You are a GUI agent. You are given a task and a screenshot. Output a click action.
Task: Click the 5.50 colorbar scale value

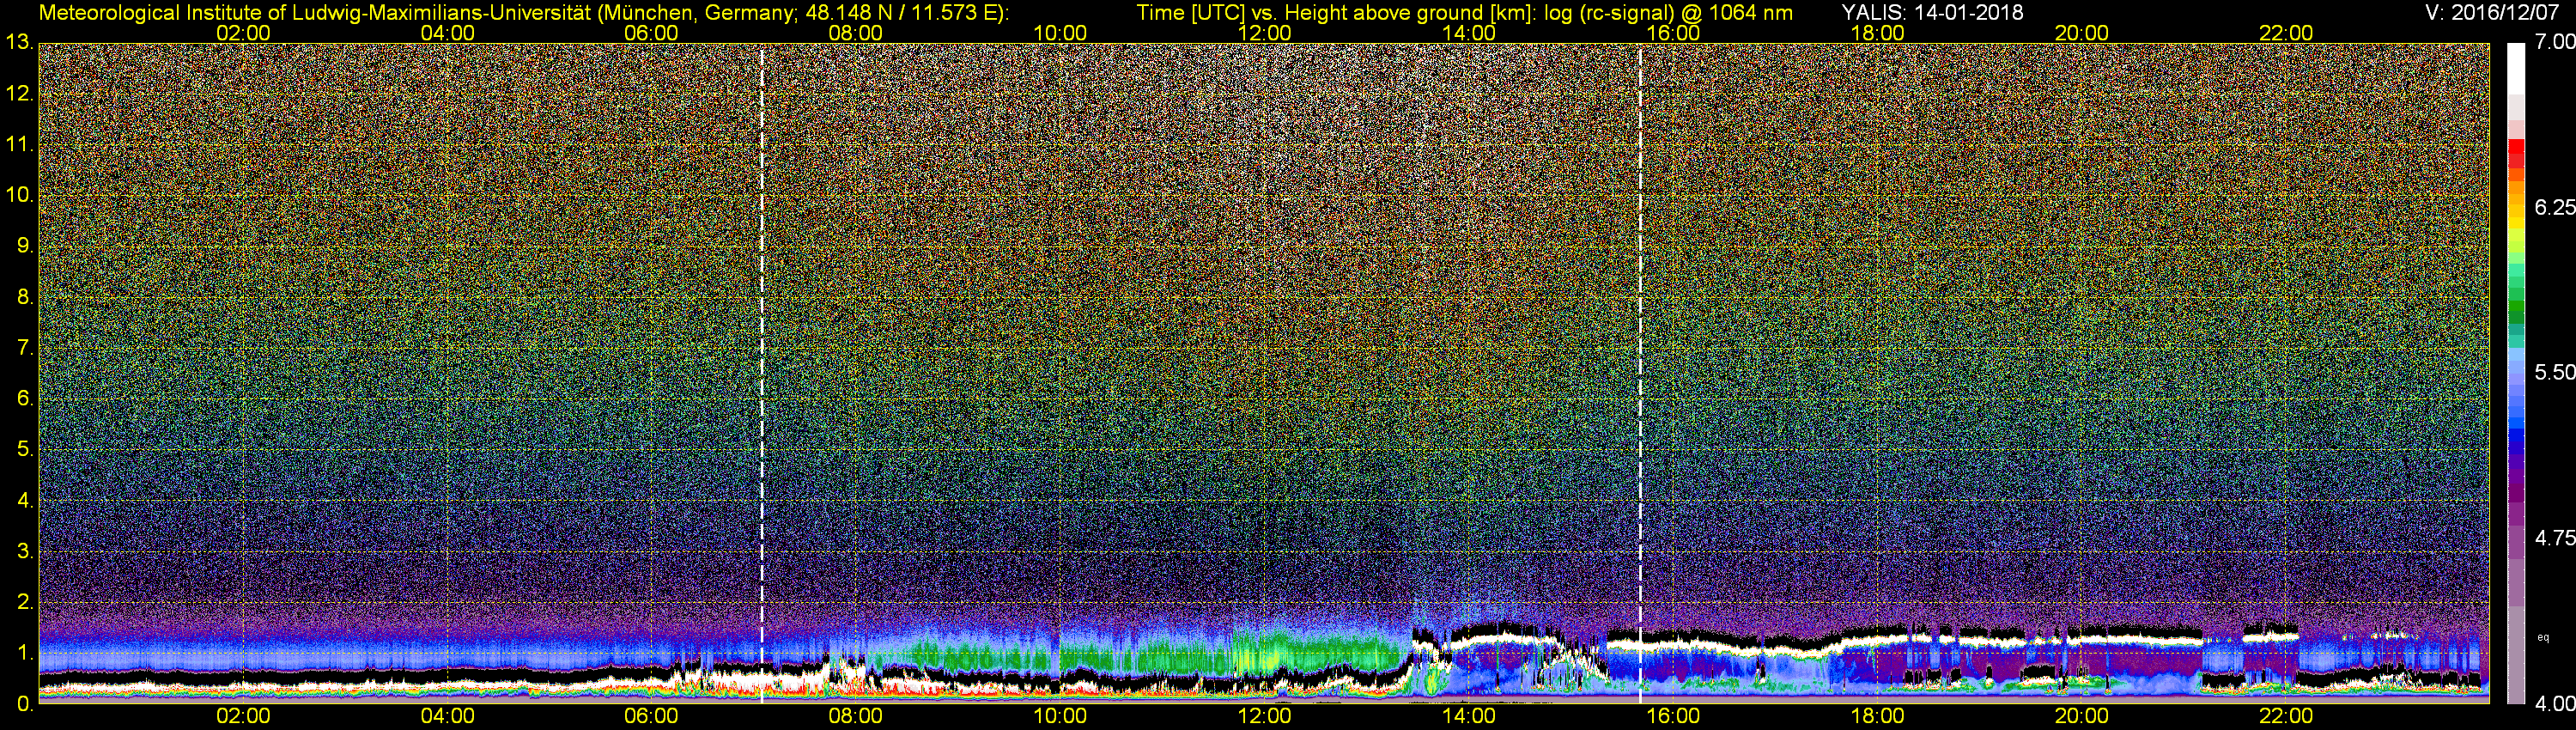click(x=2554, y=372)
